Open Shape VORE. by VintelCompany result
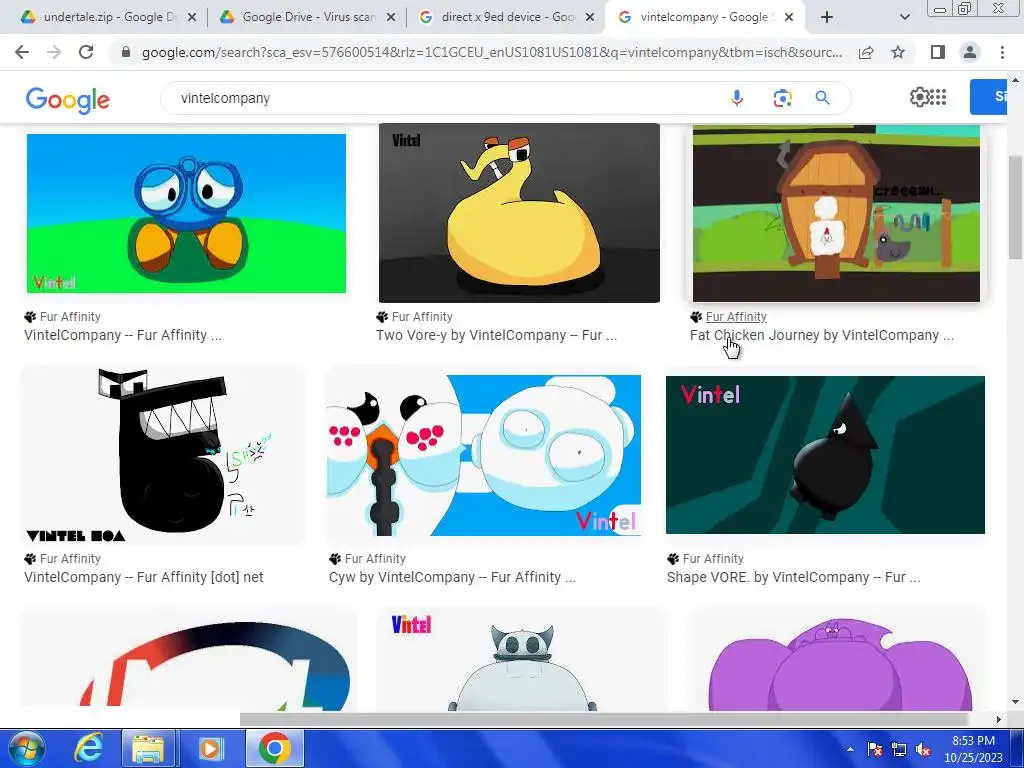This screenshot has width=1024, height=768. (793, 577)
